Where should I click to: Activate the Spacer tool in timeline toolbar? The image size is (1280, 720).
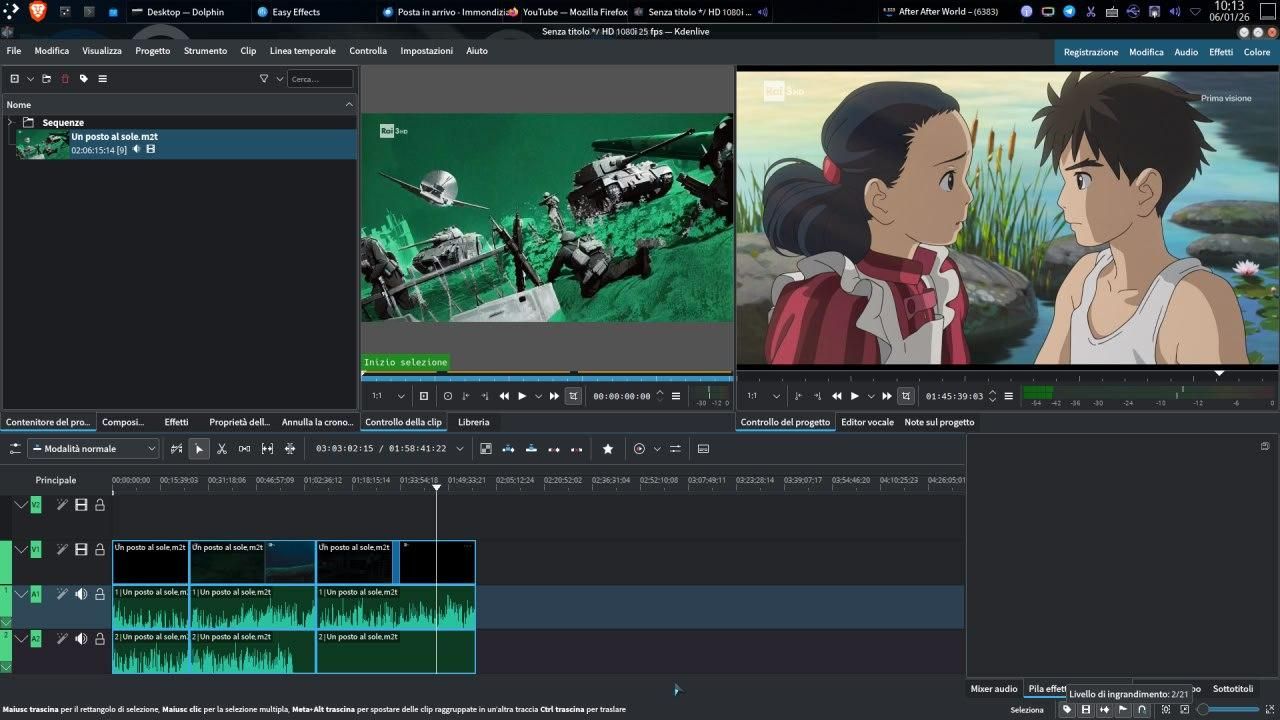point(244,449)
